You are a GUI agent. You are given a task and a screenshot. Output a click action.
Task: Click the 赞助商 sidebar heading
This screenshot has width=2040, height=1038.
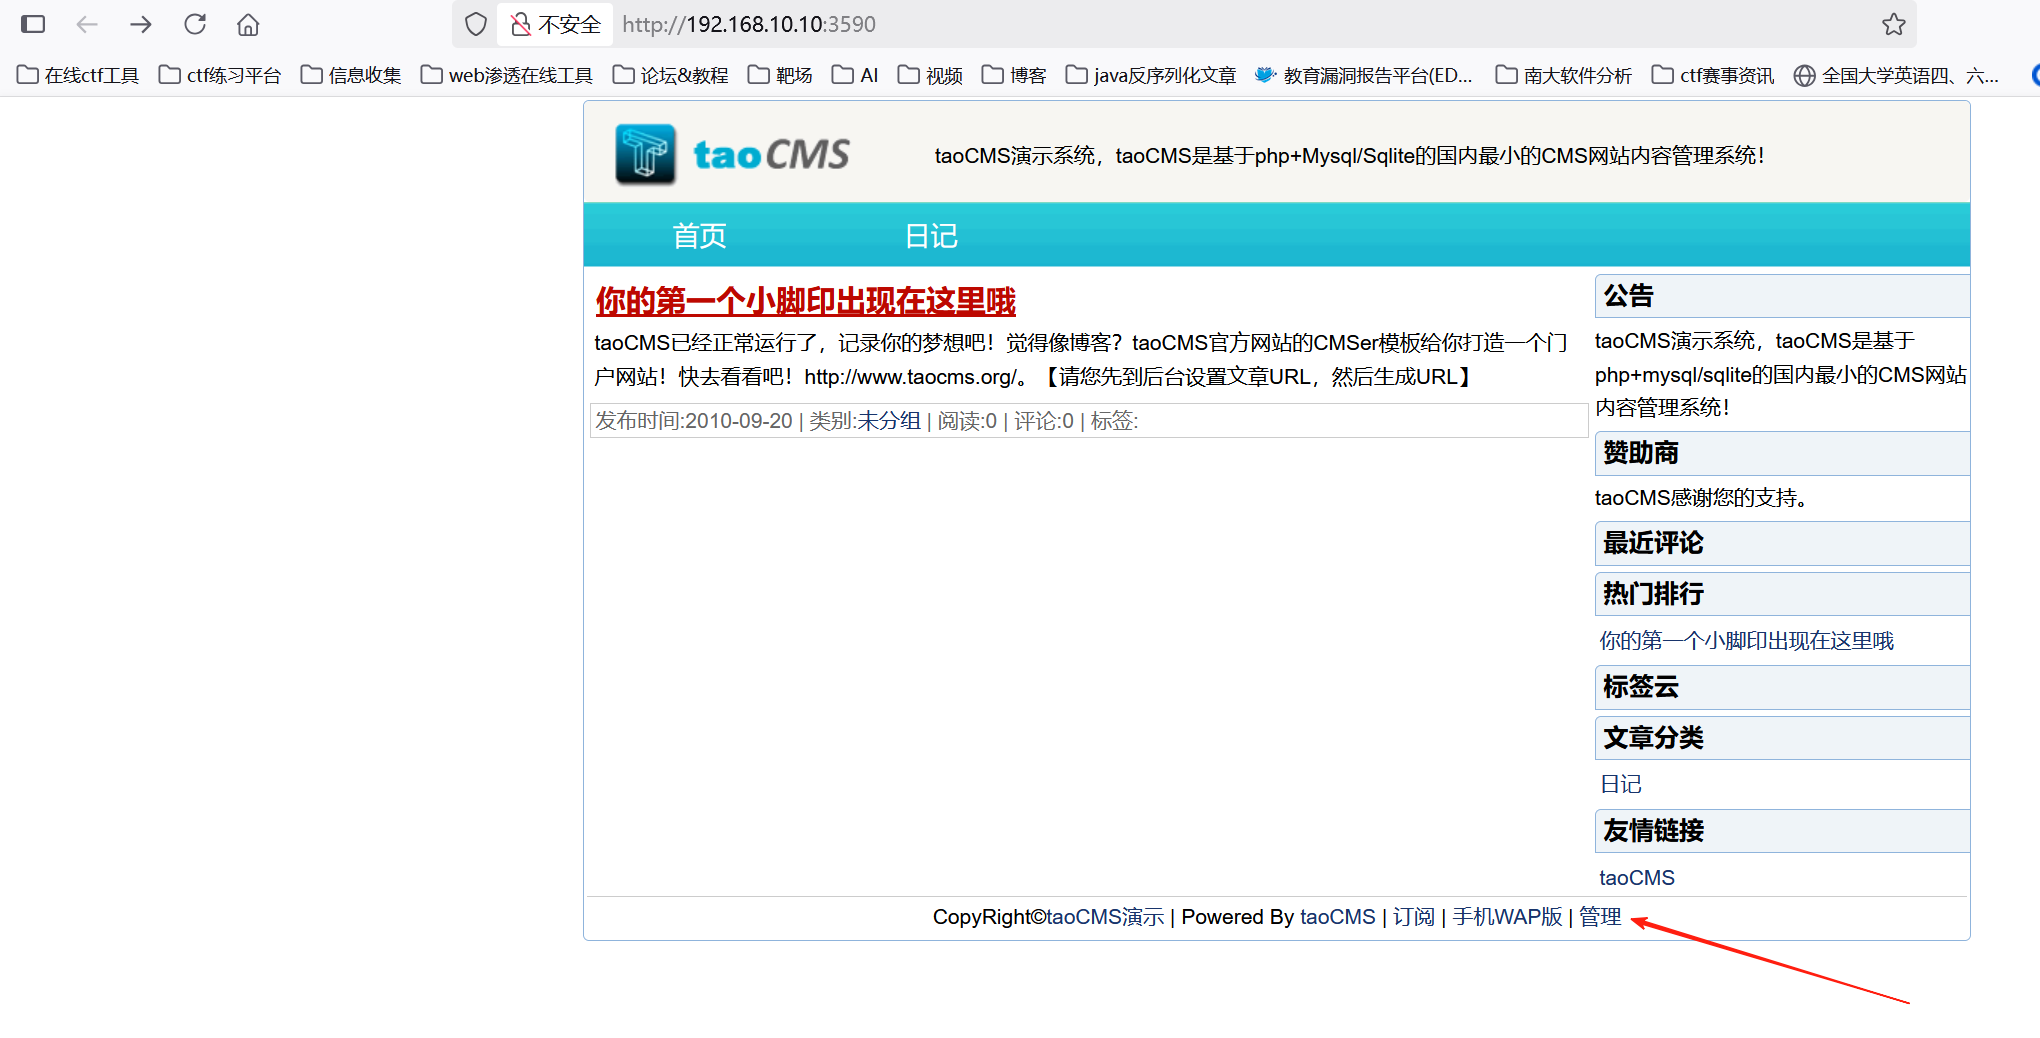pos(1782,453)
